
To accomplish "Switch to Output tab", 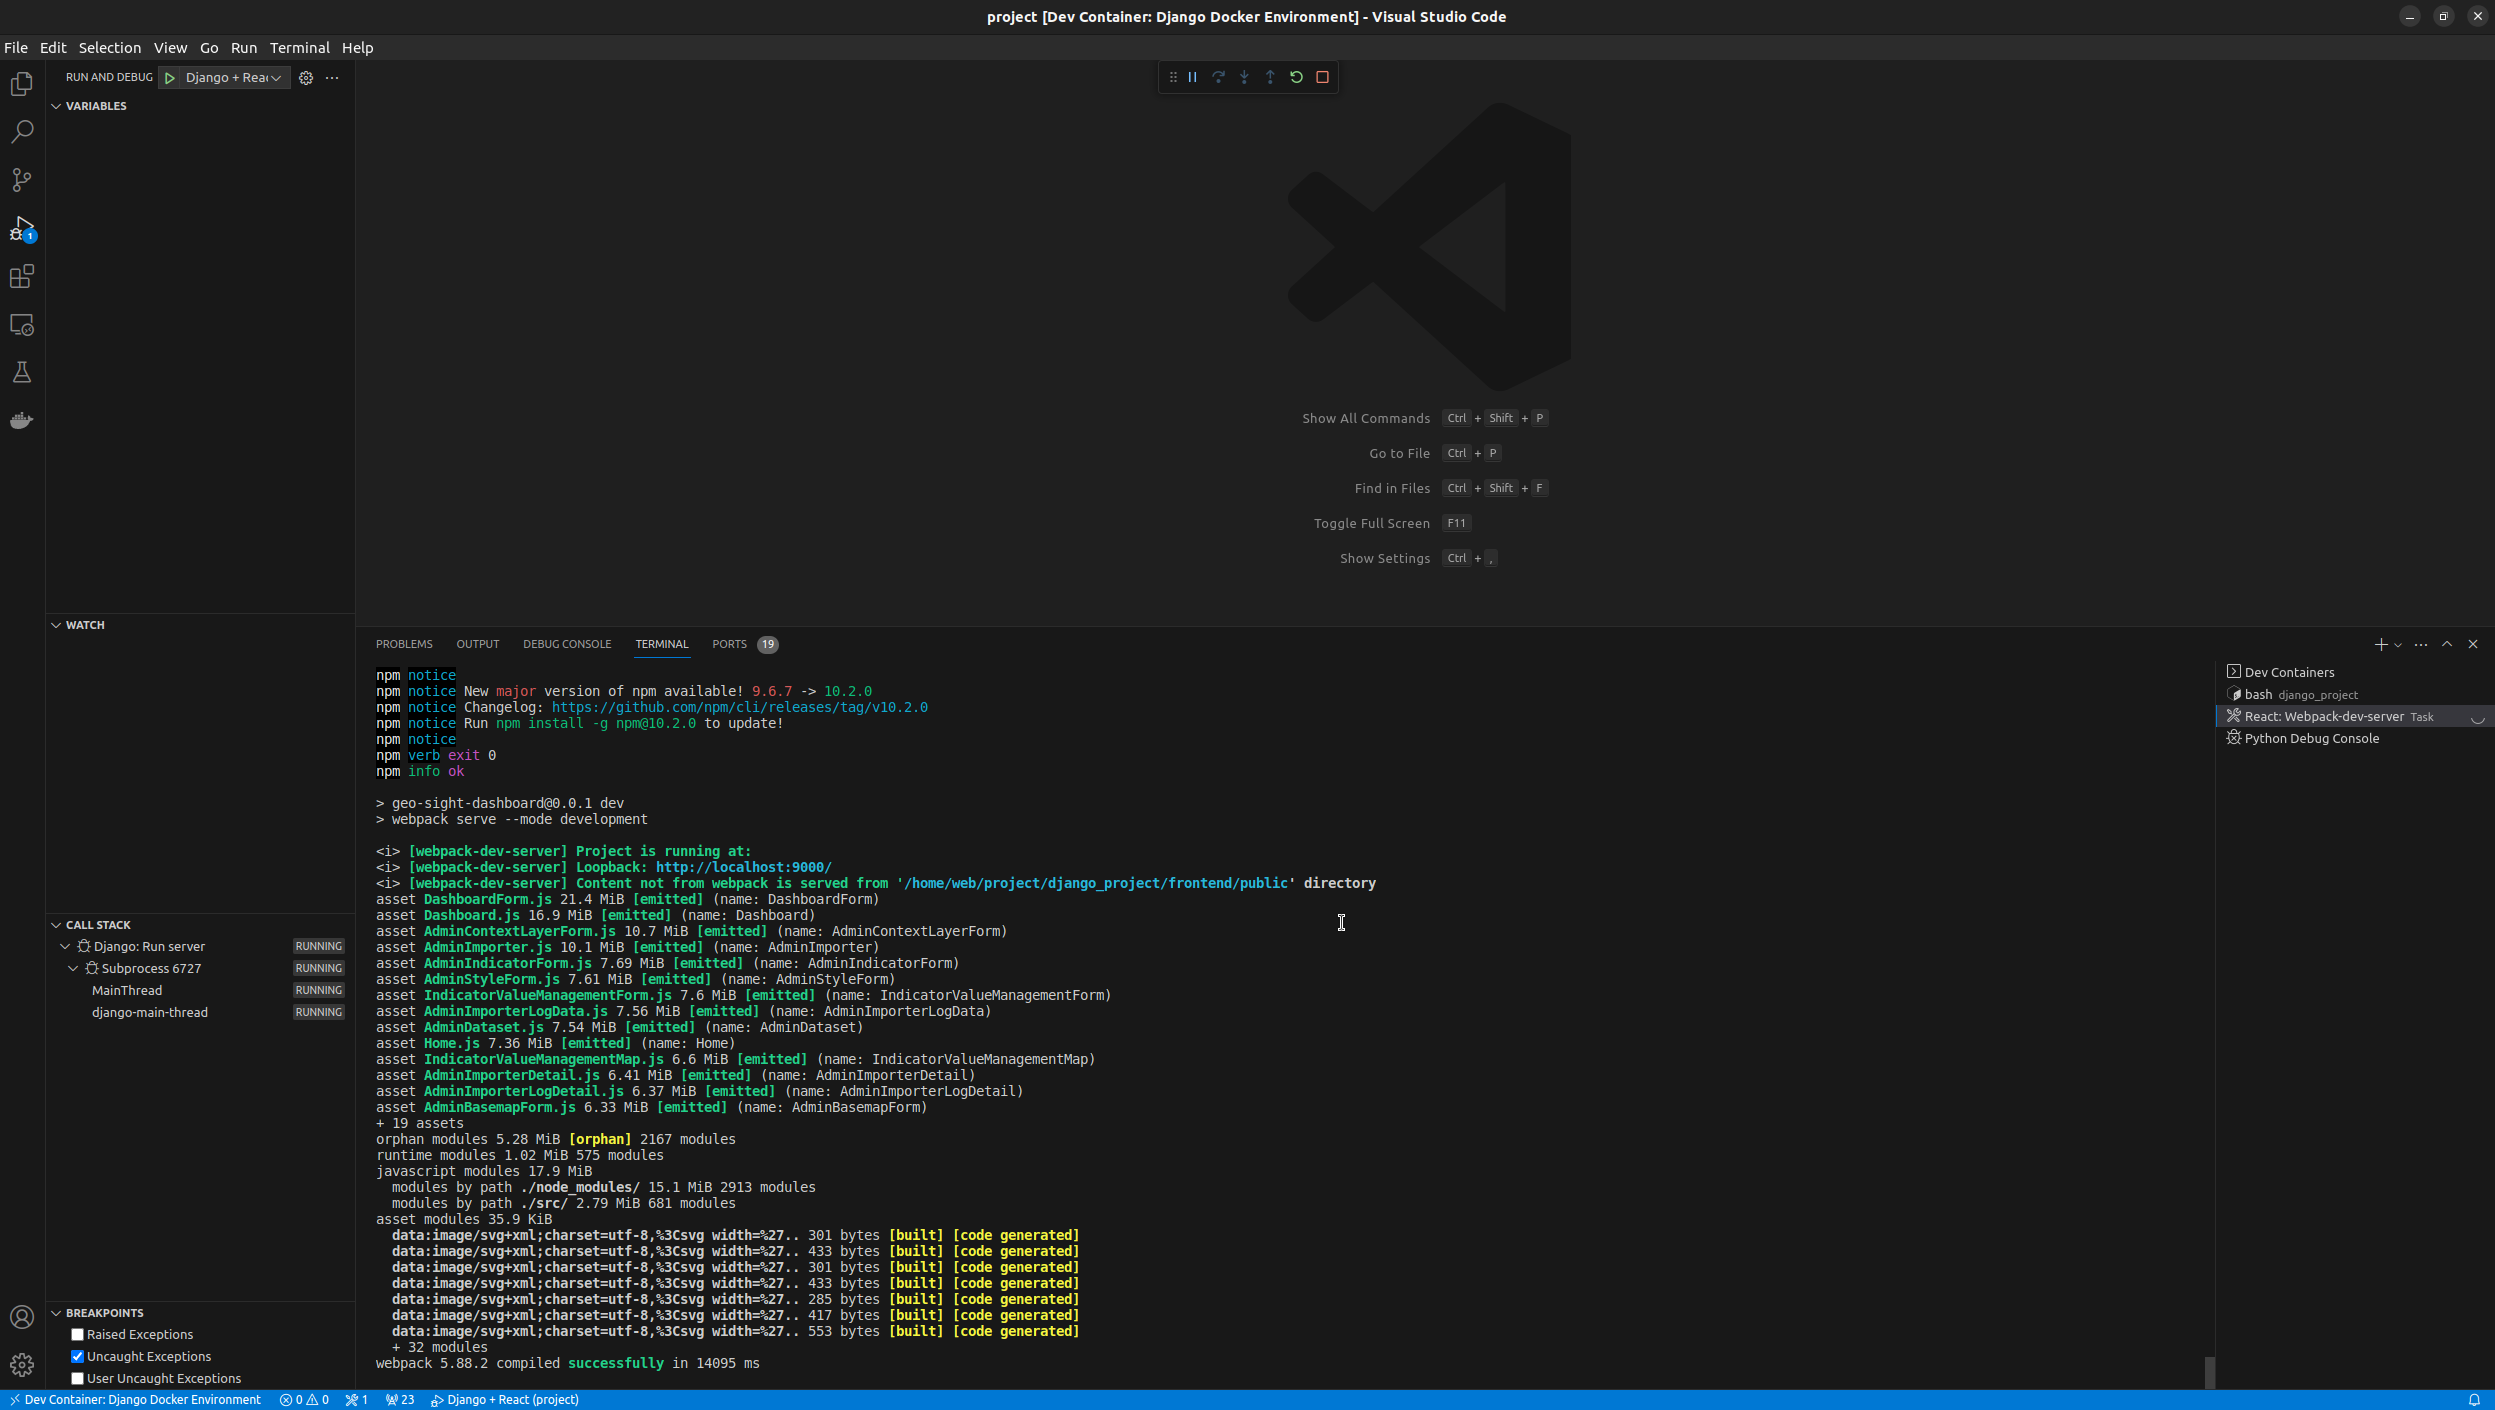I will (x=477, y=645).
